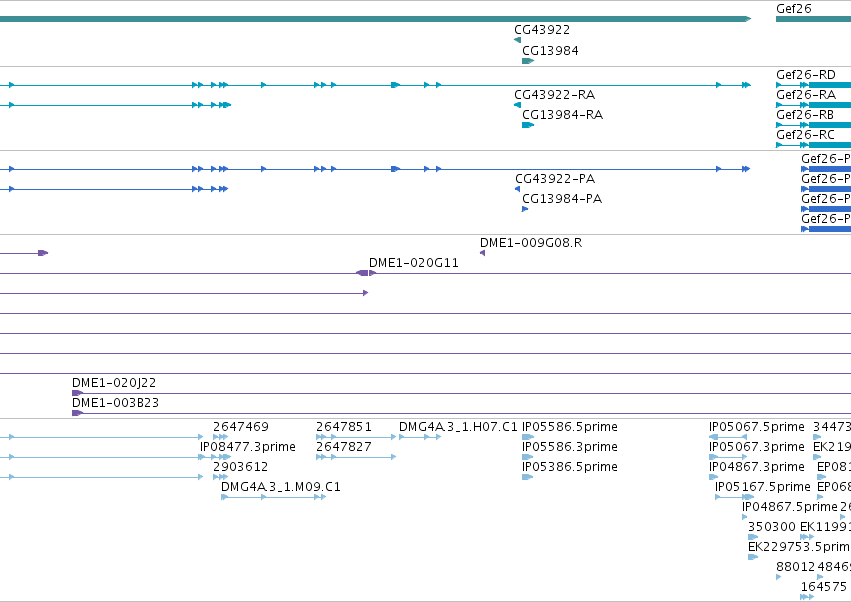This screenshot has height=602, width=851.
Task: Click the arrow glyph below CG43922-RA label
Action: (x=517, y=105)
